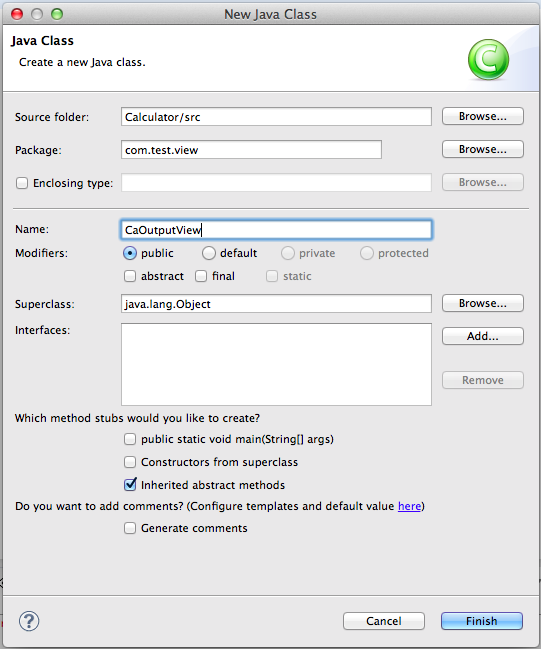Check the final modifier box
This screenshot has height=649, width=541.
(x=201, y=276)
